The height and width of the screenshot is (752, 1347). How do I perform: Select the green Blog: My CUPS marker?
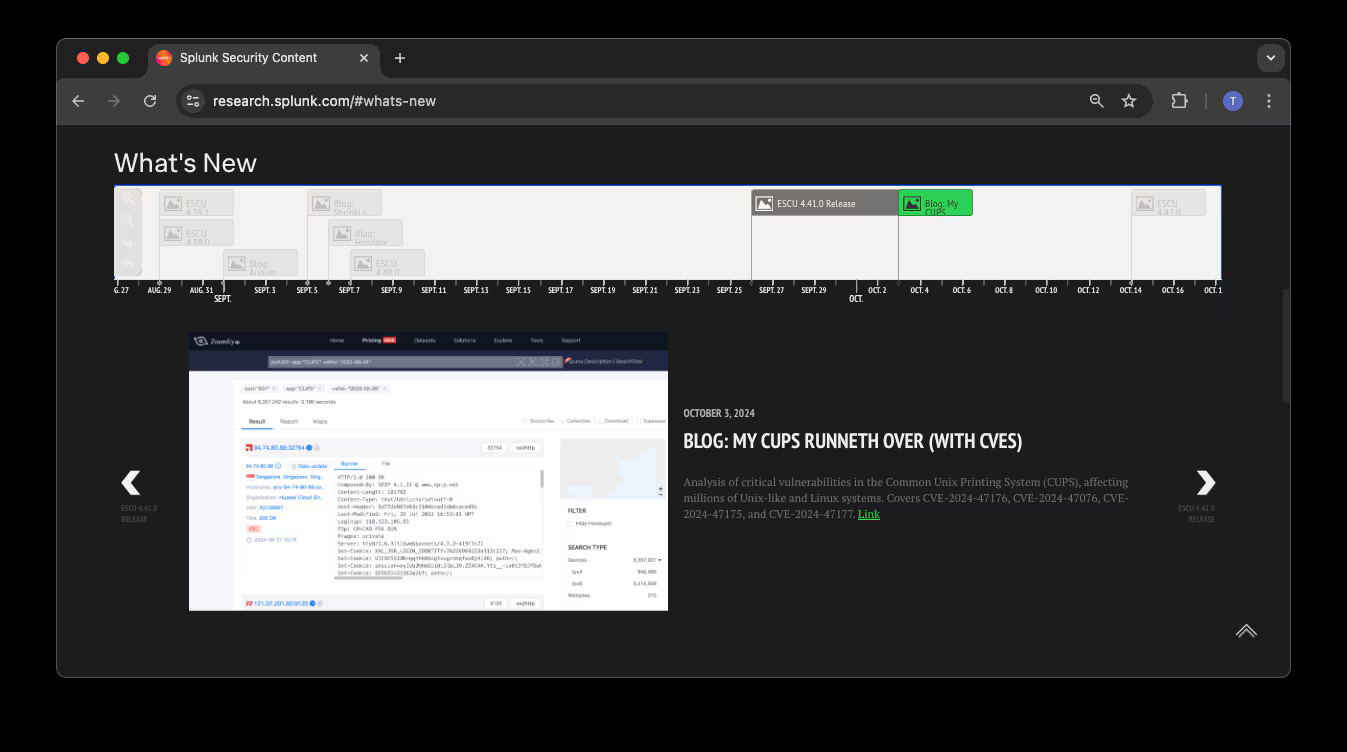point(935,204)
